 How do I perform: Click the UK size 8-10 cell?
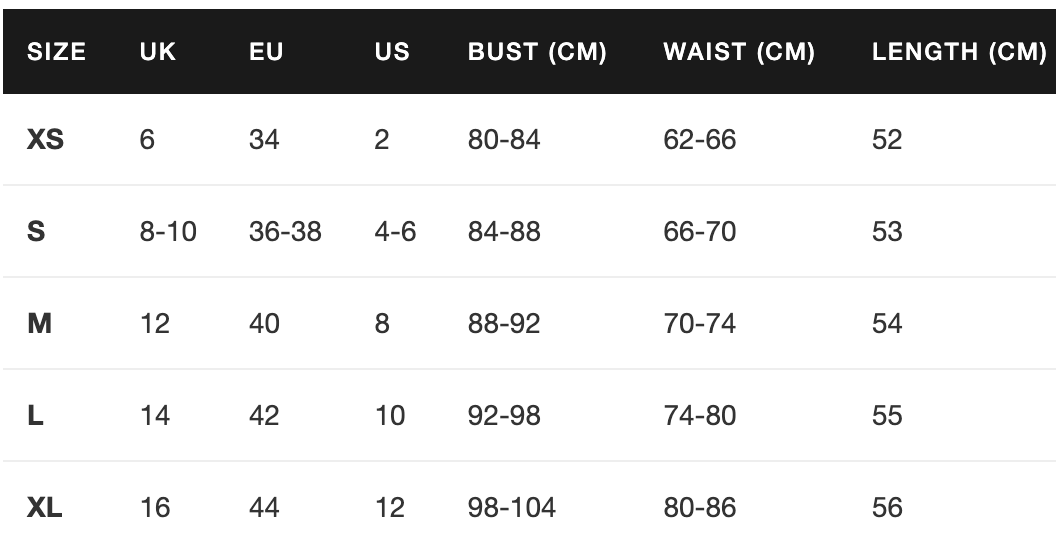click(169, 232)
